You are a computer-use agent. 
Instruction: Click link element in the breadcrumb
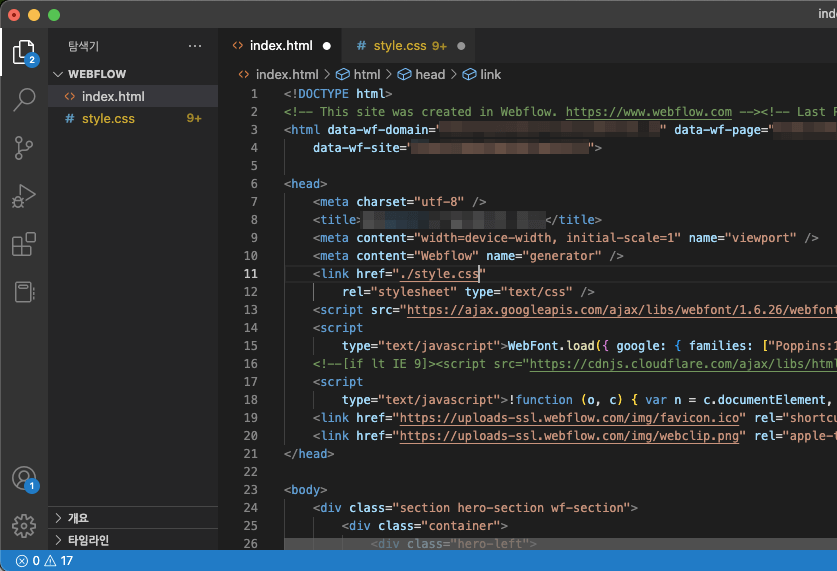coord(481,75)
